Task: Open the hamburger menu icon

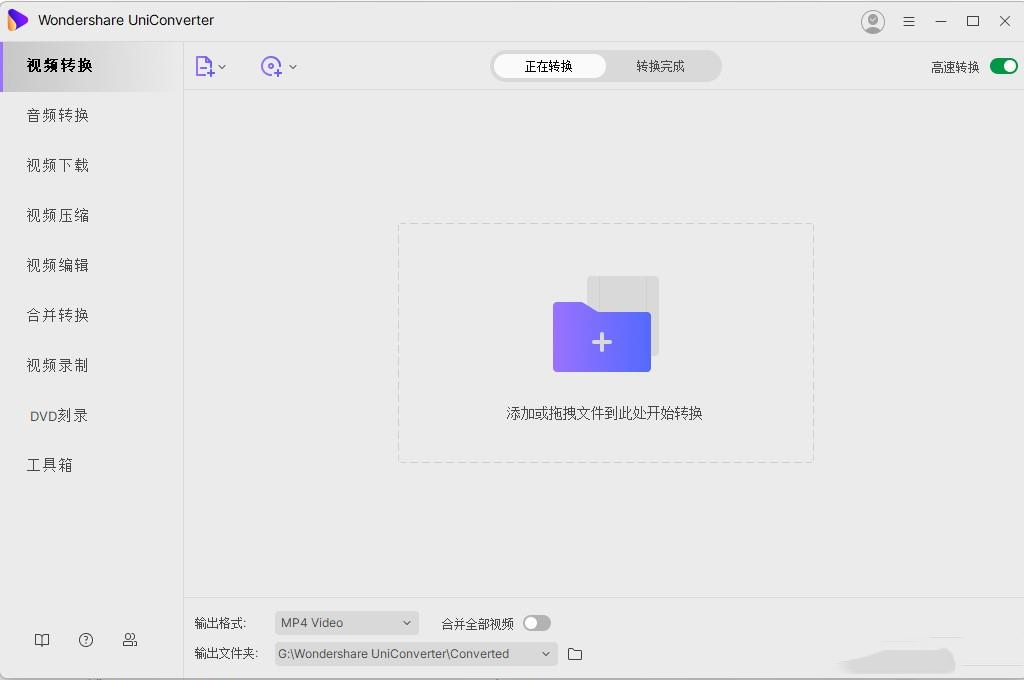Action: 909,20
